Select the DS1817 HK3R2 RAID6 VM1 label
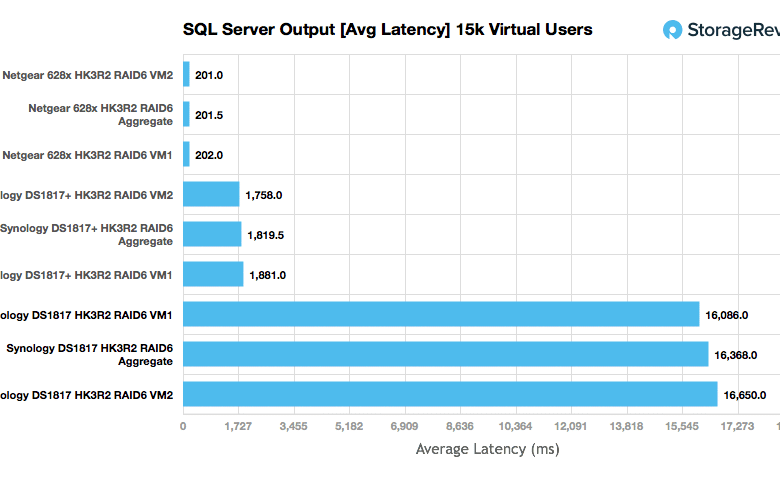This screenshot has width=780, height=484. coord(86,315)
